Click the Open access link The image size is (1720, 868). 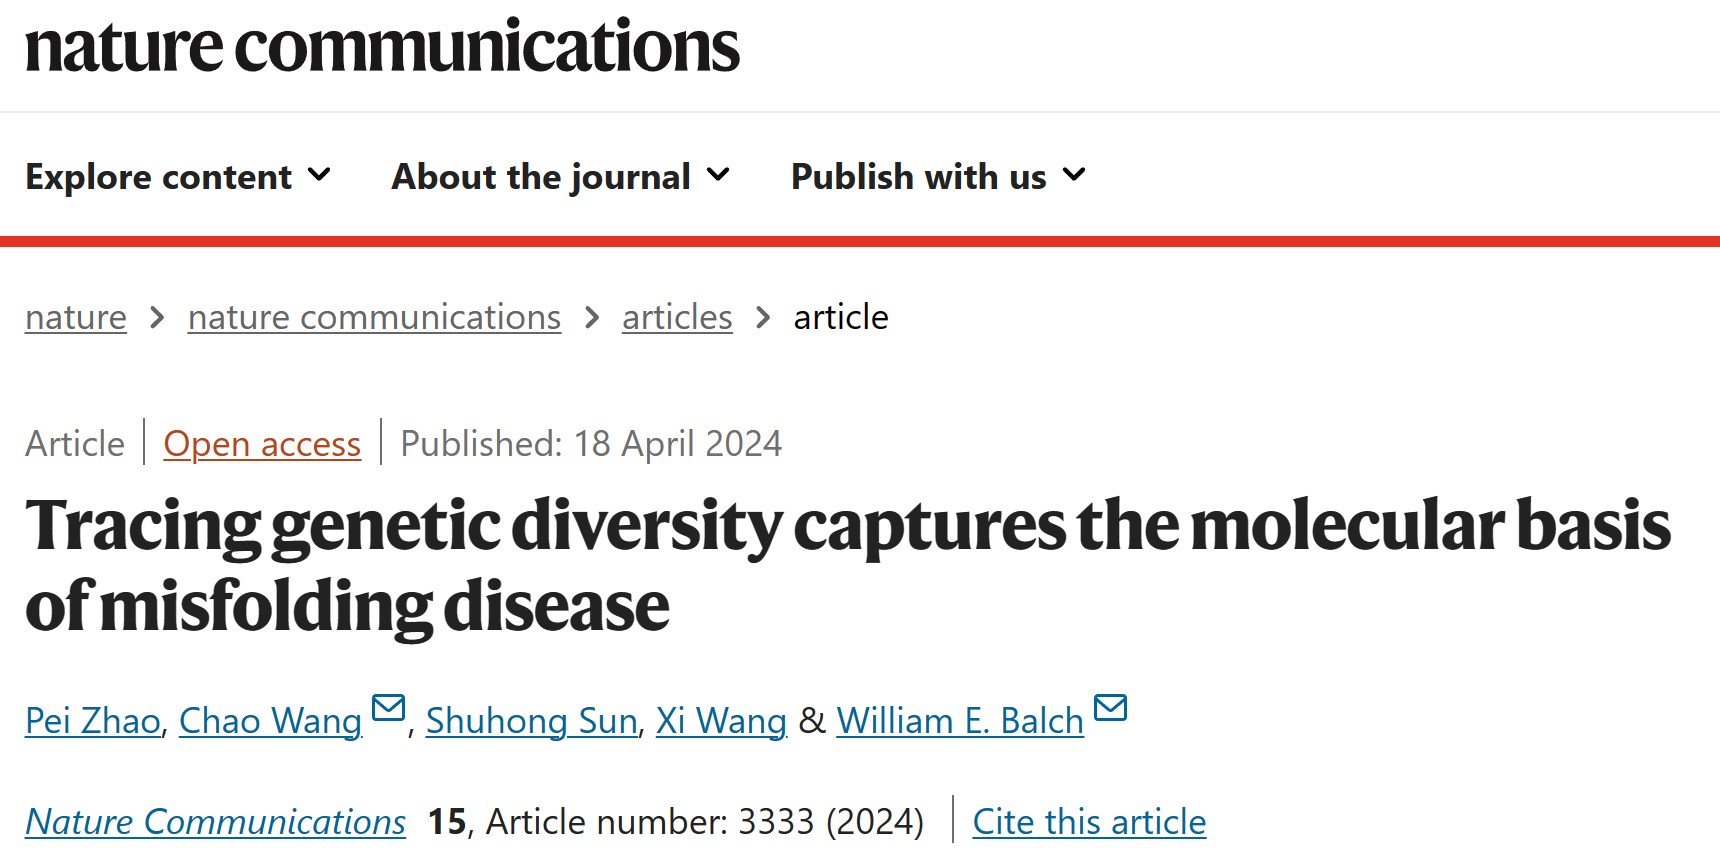[x=262, y=443]
